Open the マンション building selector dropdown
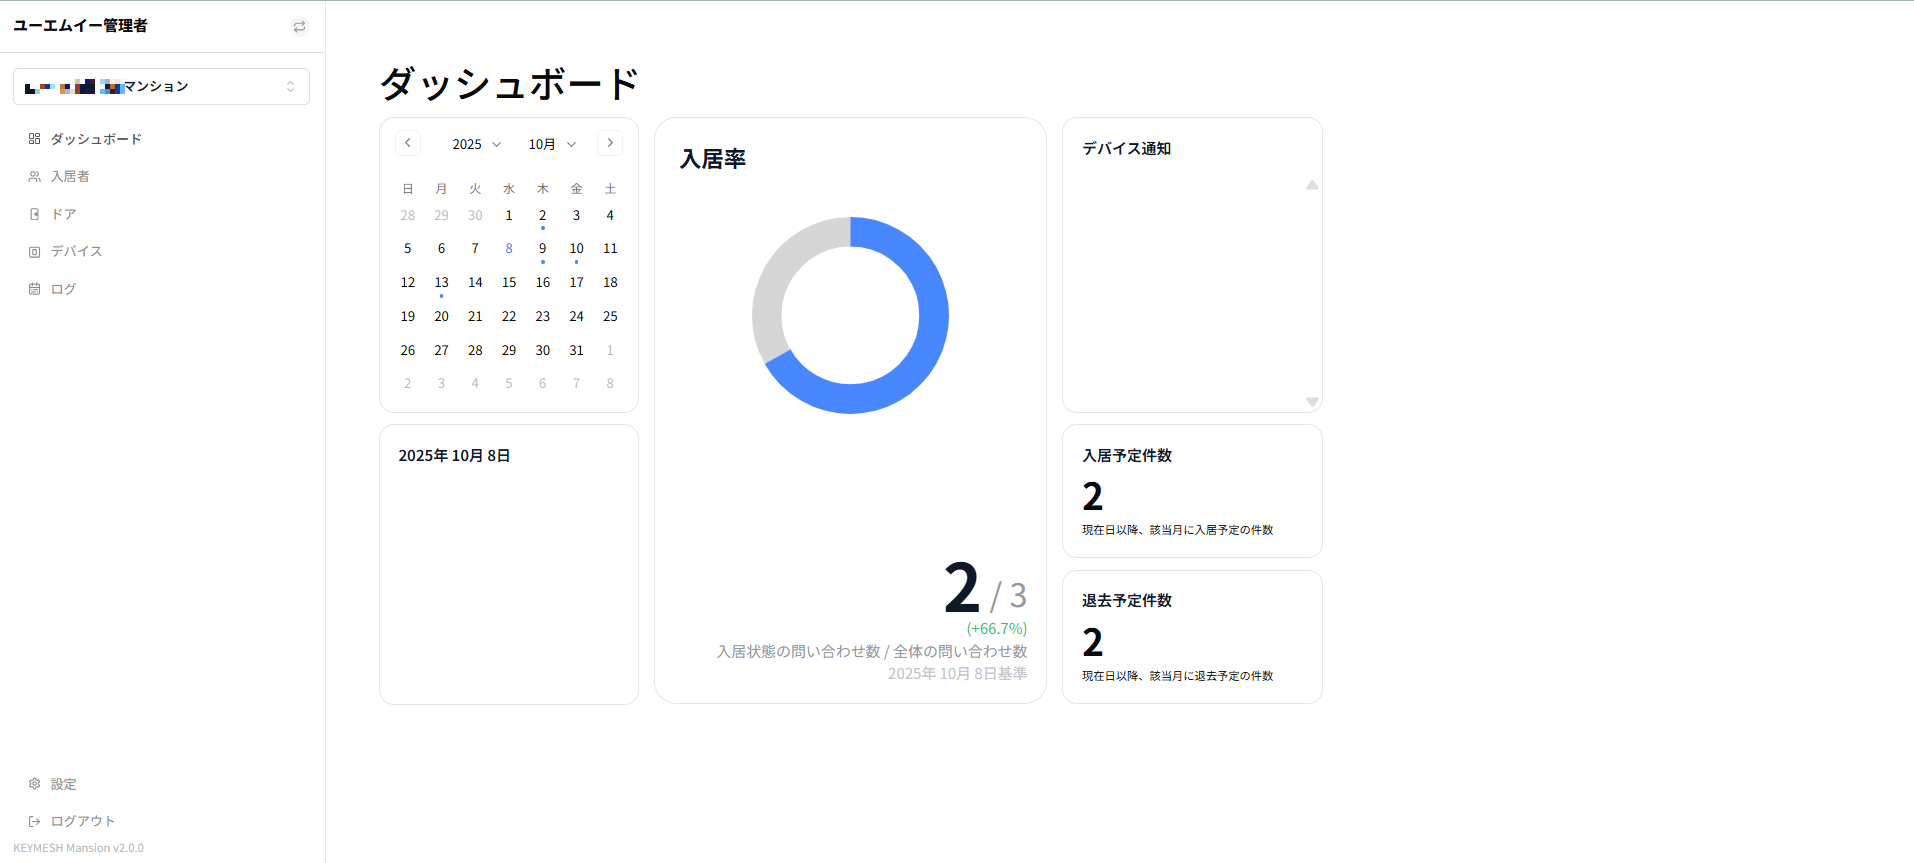1914x863 pixels. (161, 87)
